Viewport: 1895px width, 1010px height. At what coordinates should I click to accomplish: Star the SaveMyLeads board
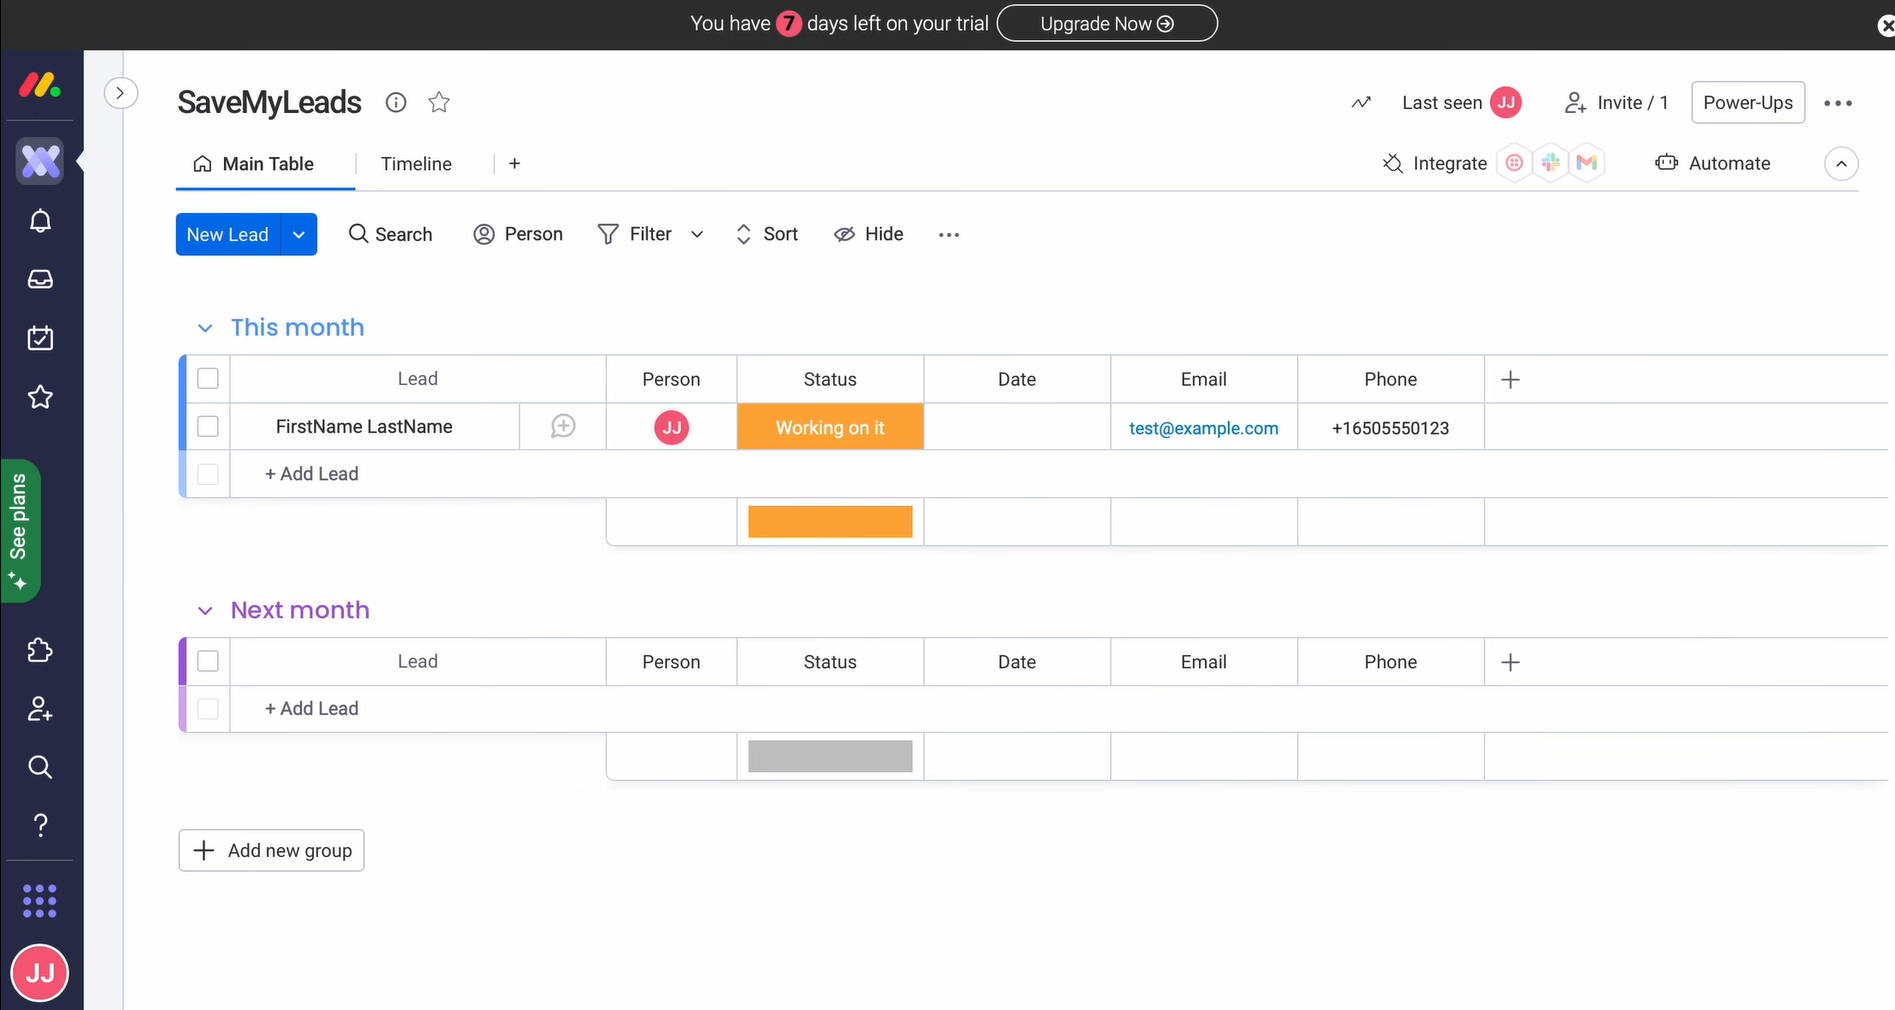click(439, 102)
